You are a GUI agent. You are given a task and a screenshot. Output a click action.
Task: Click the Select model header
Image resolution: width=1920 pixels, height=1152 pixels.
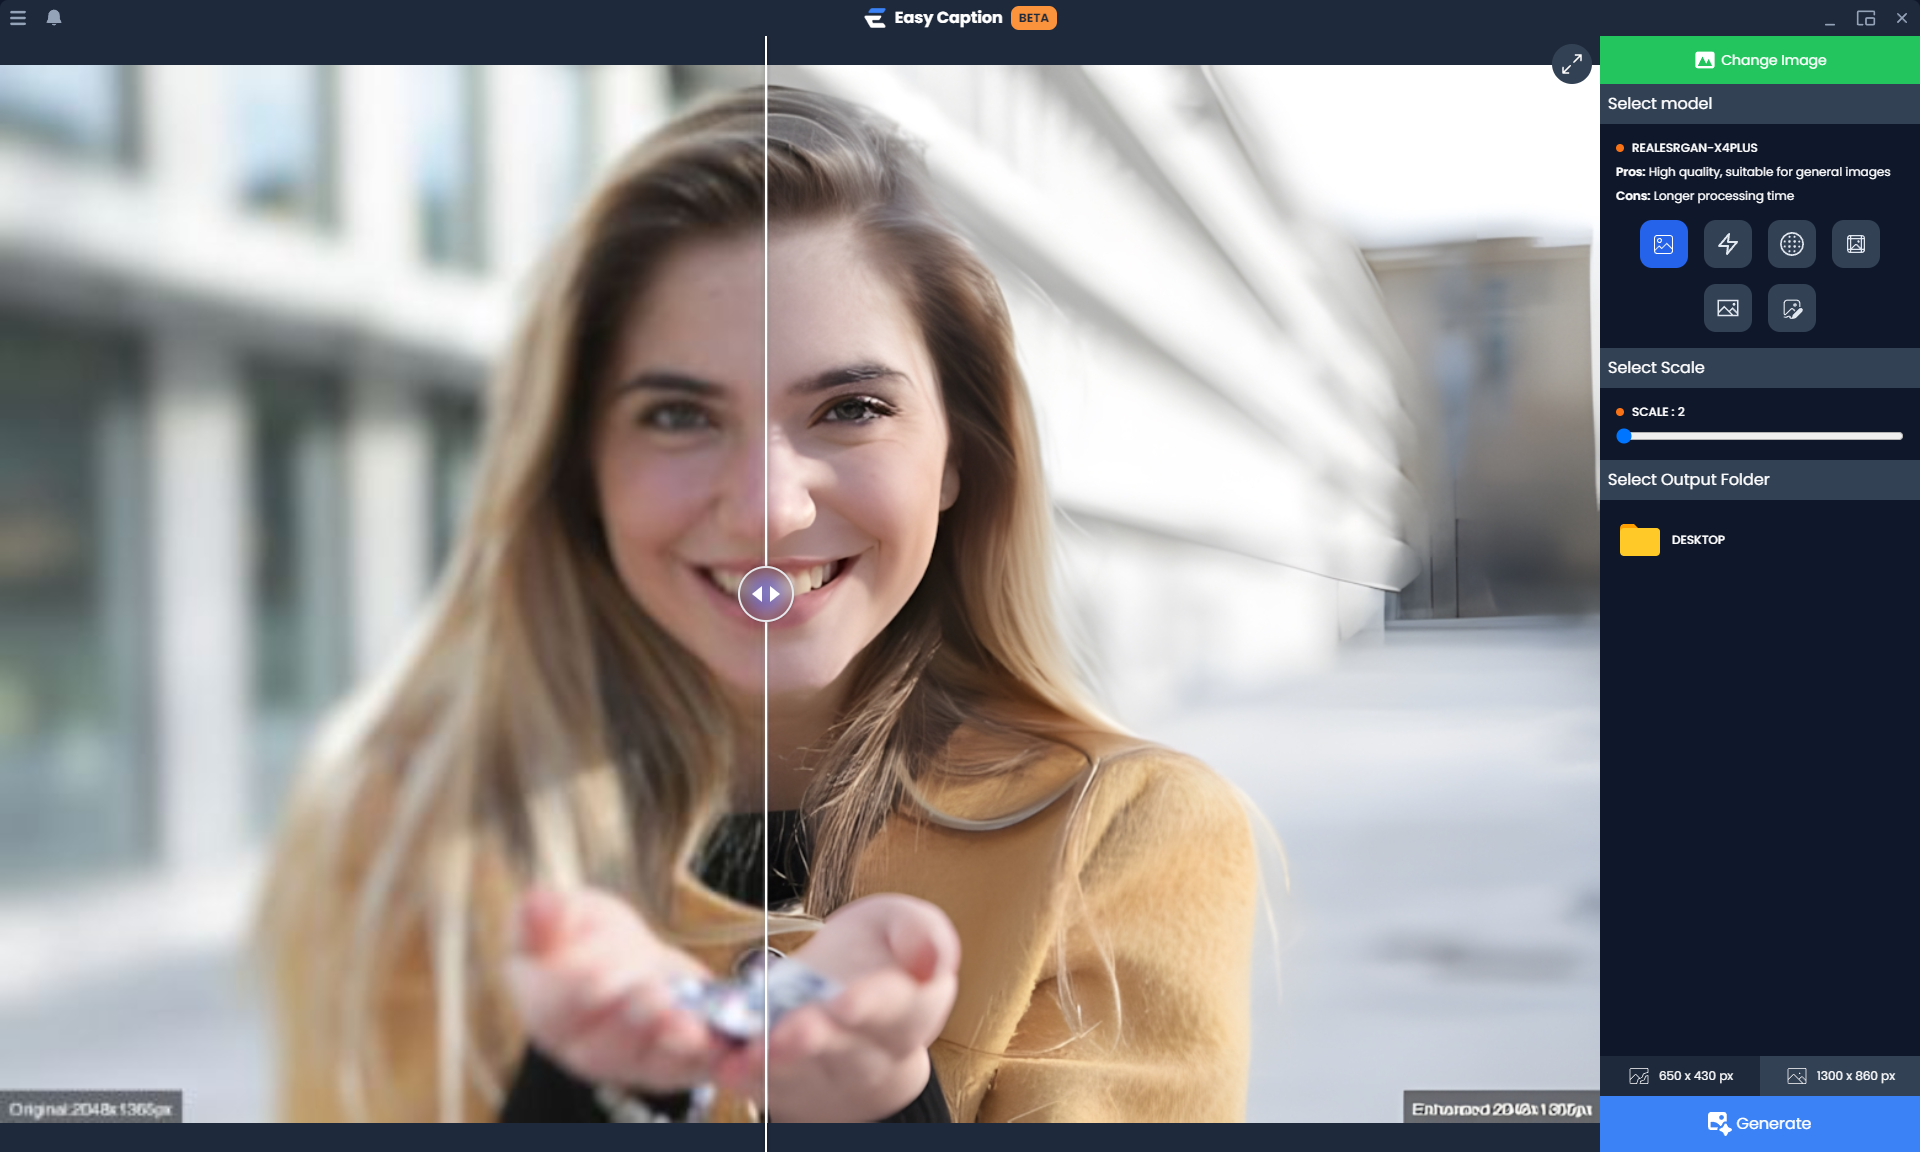1759,104
